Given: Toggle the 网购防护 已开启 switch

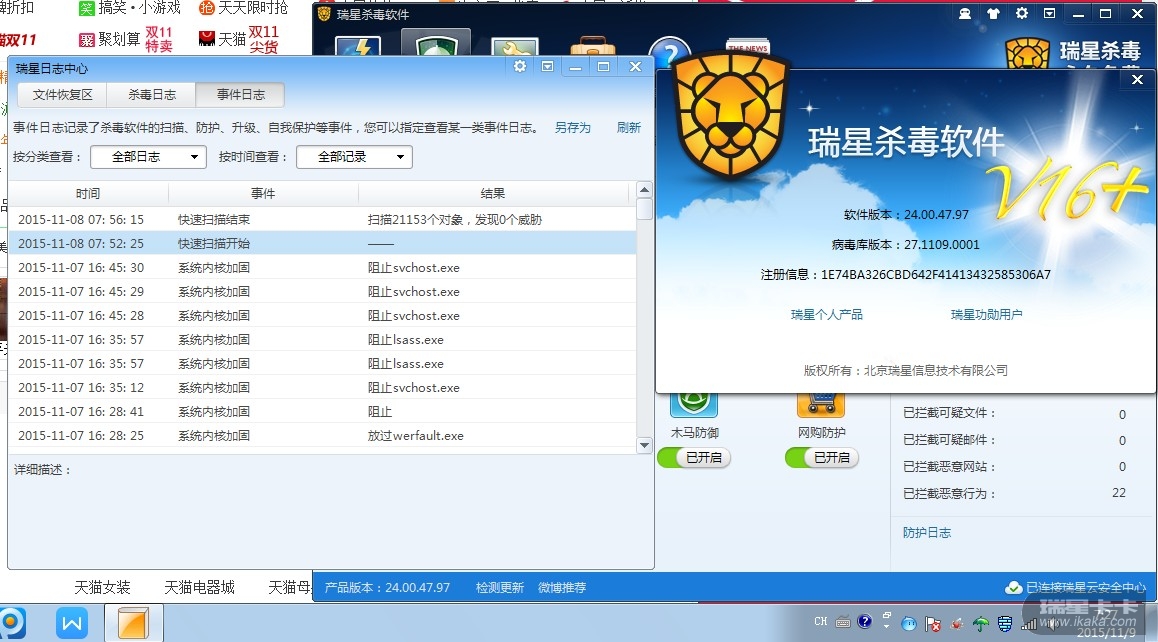Looking at the screenshot, I should click(822, 457).
